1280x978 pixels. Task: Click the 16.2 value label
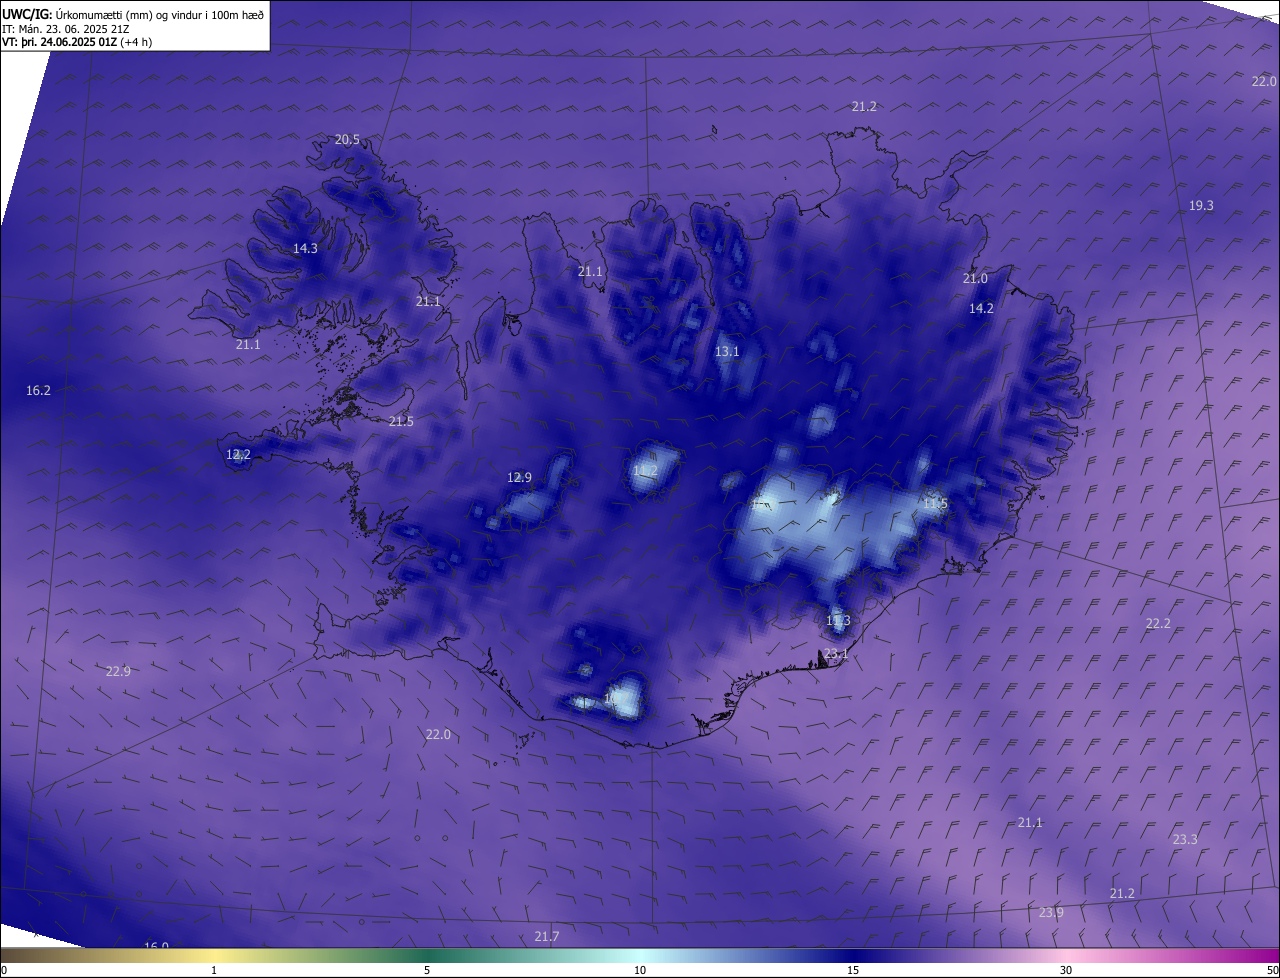click(38, 391)
